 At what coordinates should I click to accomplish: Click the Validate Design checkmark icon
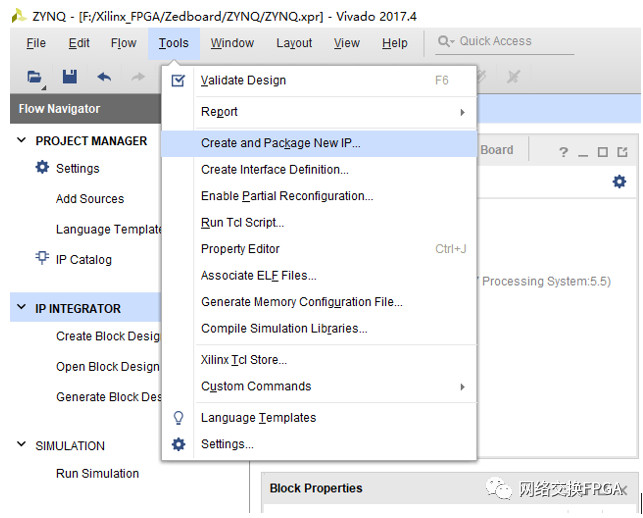[178, 80]
